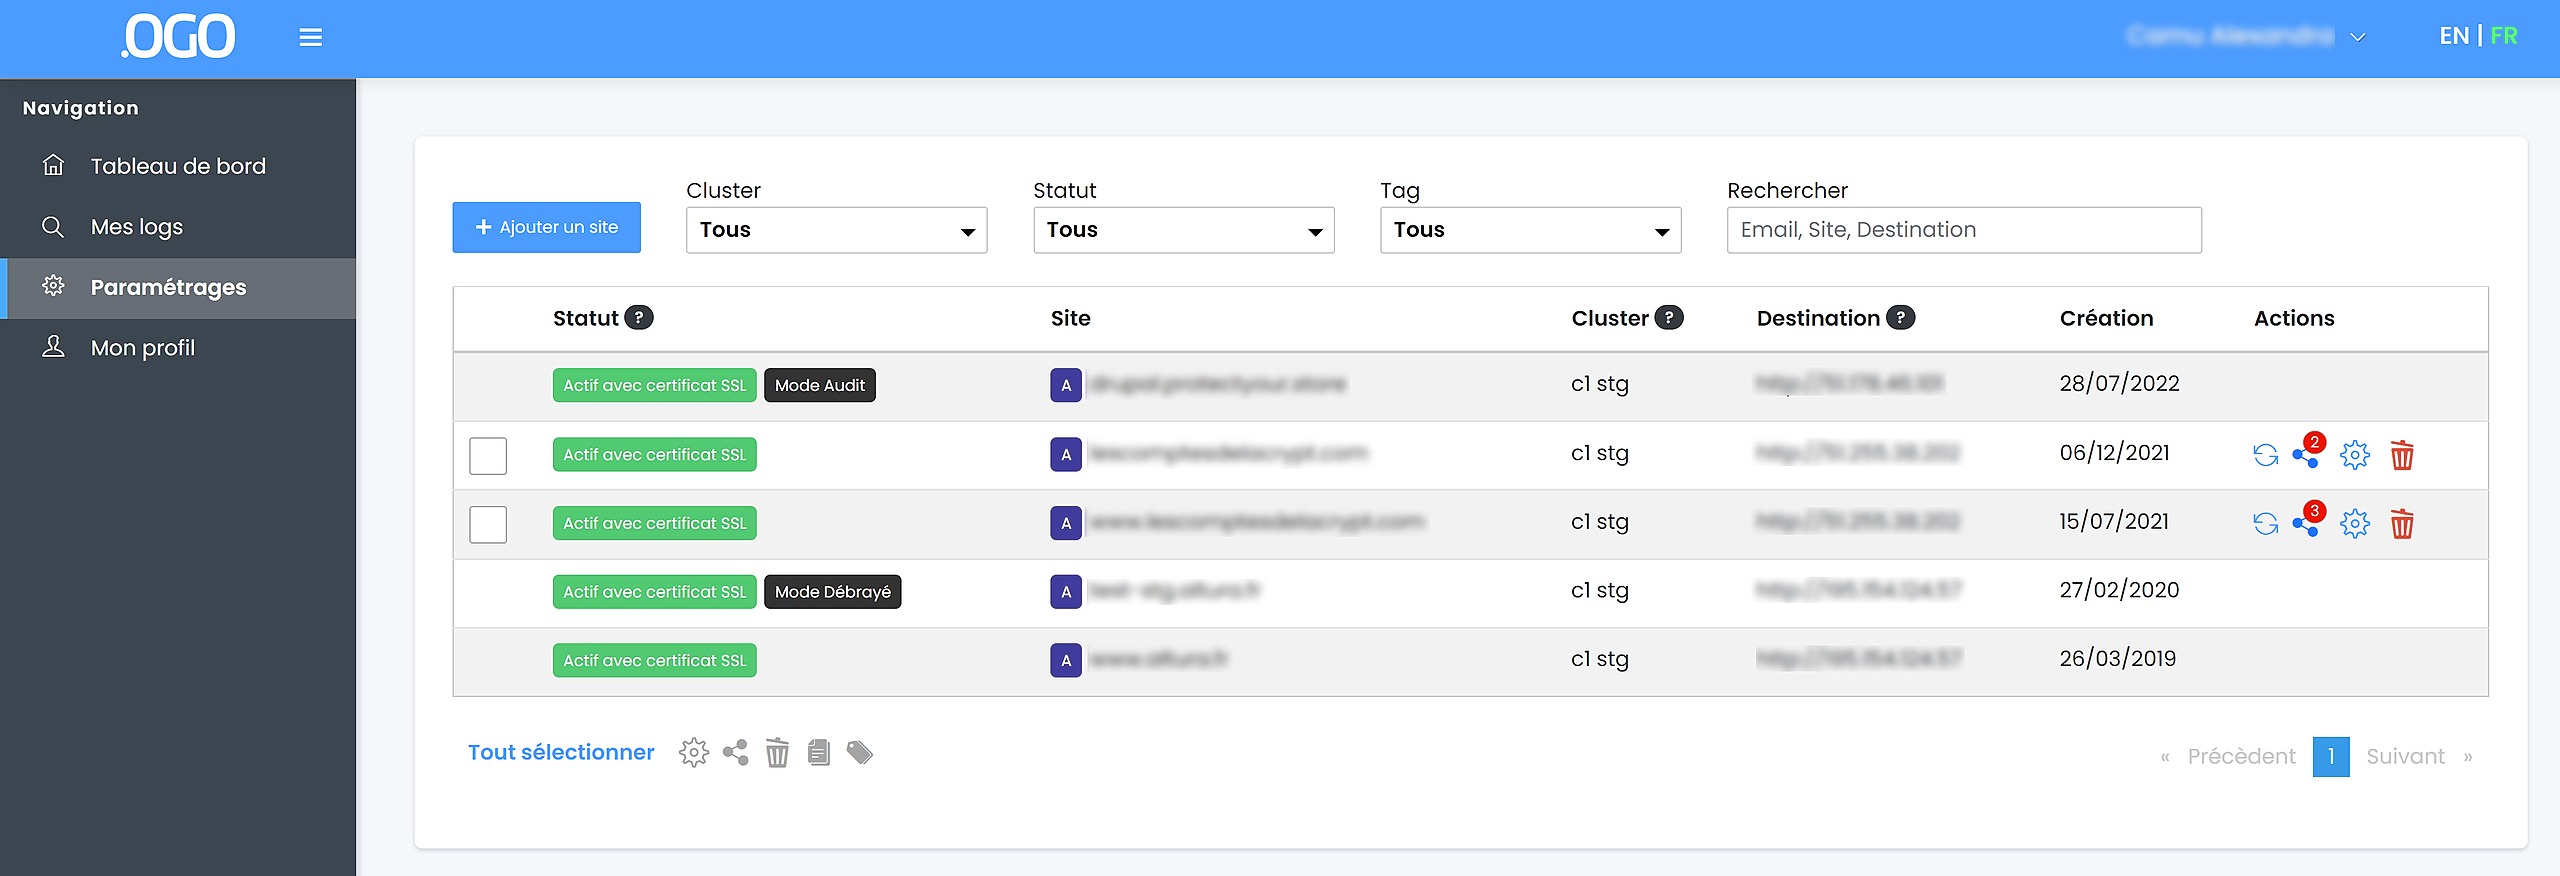Click Ajouter un site button
The image size is (2560, 876).
click(546, 227)
